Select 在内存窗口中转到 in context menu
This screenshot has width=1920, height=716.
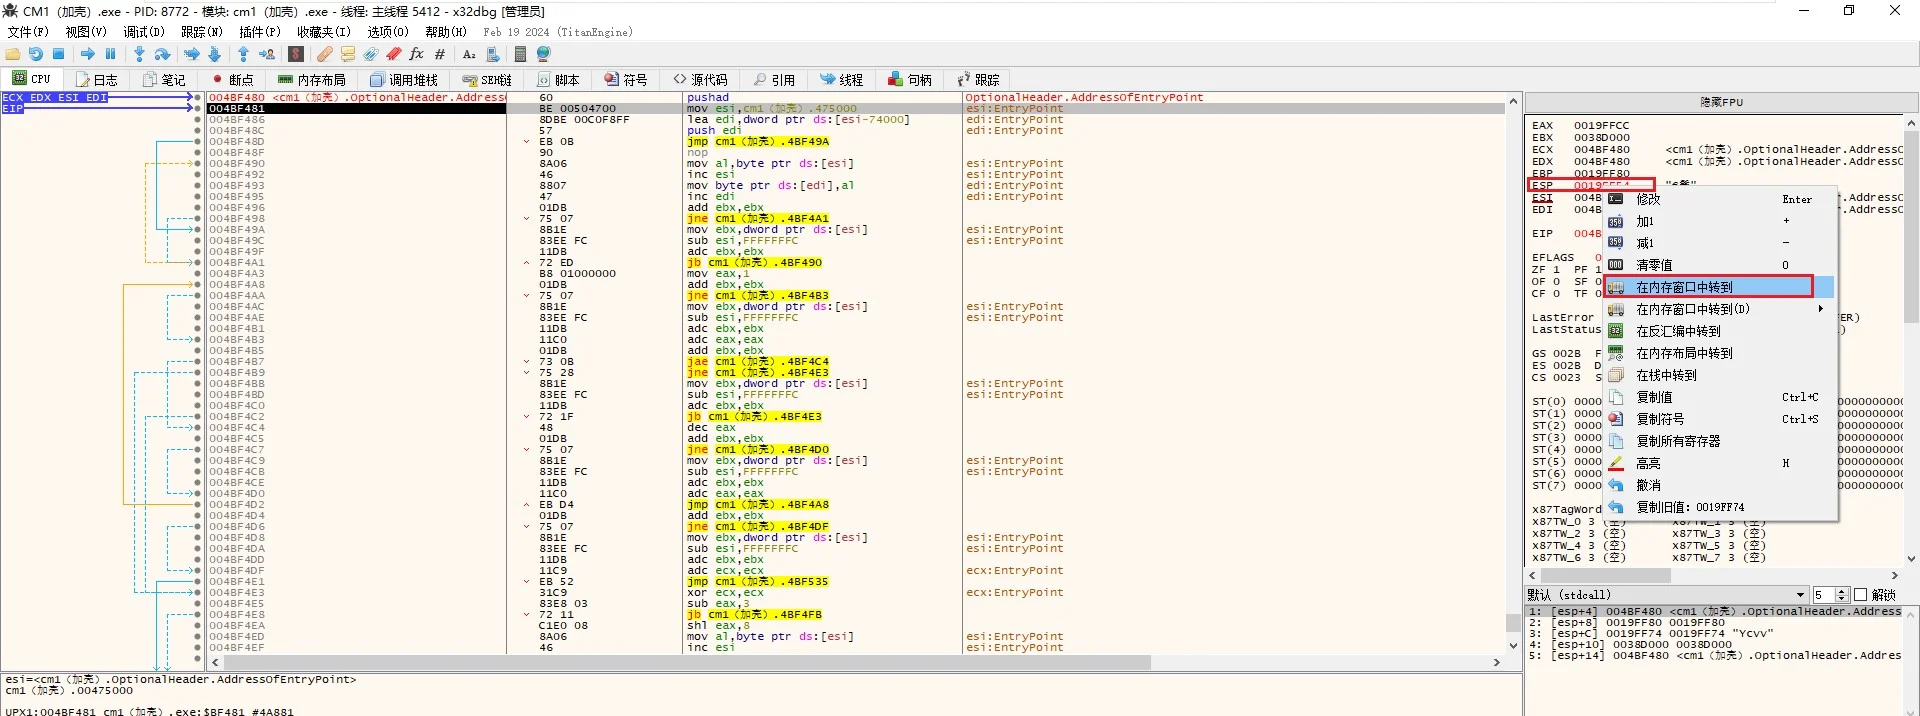(1720, 287)
